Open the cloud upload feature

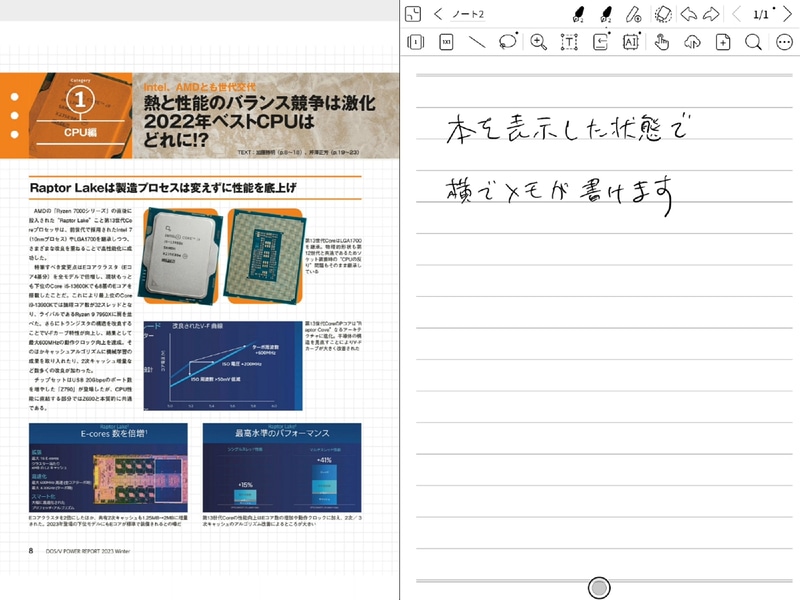coord(692,43)
